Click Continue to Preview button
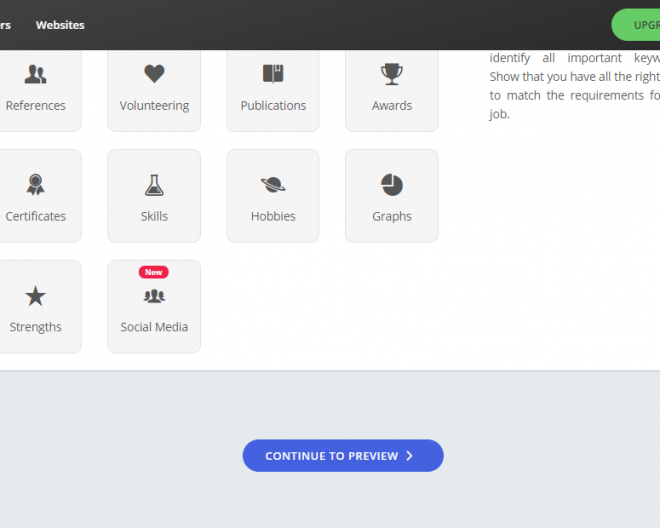 click(x=343, y=456)
